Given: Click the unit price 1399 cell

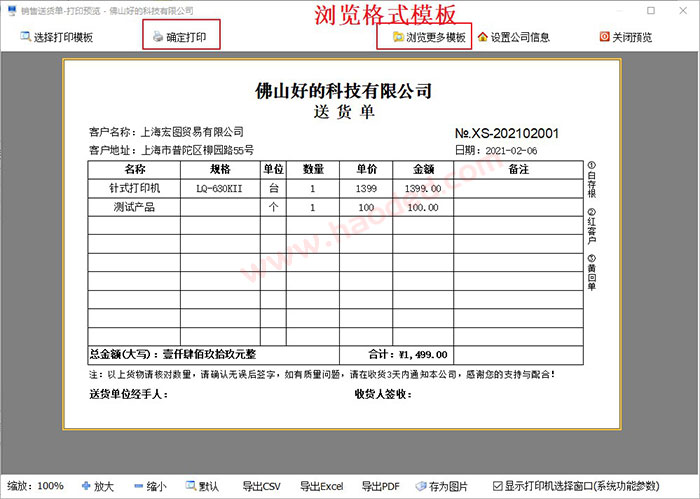Looking at the screenshot, I should (x=366, y=189).
